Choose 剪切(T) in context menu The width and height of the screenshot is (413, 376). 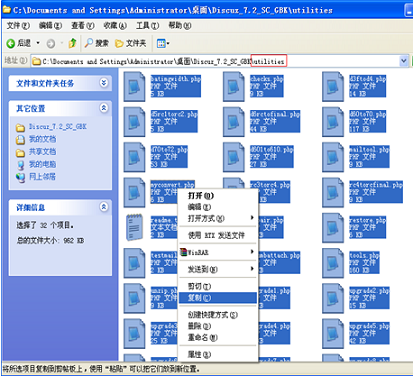(218, 286)
